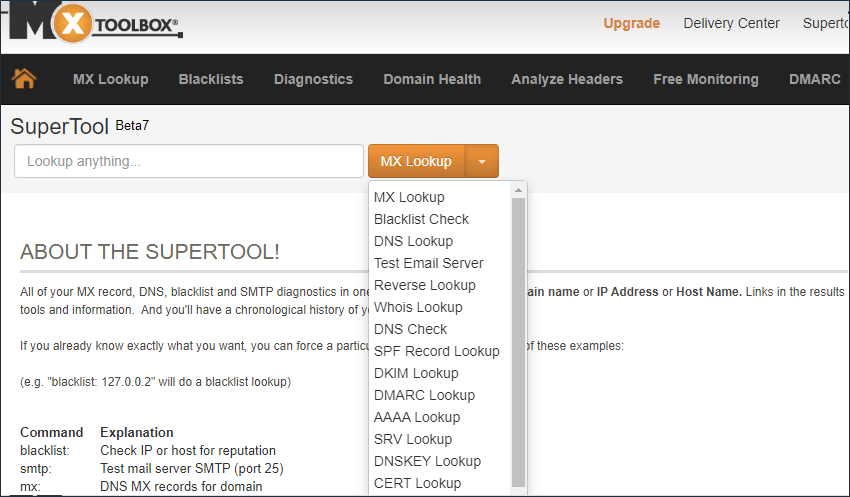Select DNS Check option
Image resolution: width=850 pixels, height=497 pixels.
(x=410, y=329)
